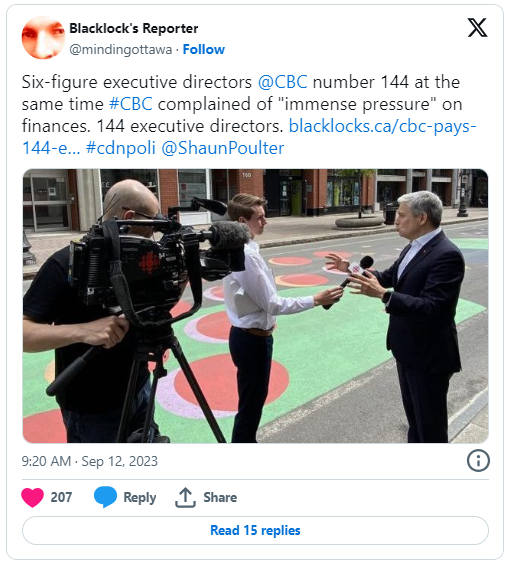Click the Share text label
Image resolution: width=507 pixels, height=563 pixels.
[220, 498]
